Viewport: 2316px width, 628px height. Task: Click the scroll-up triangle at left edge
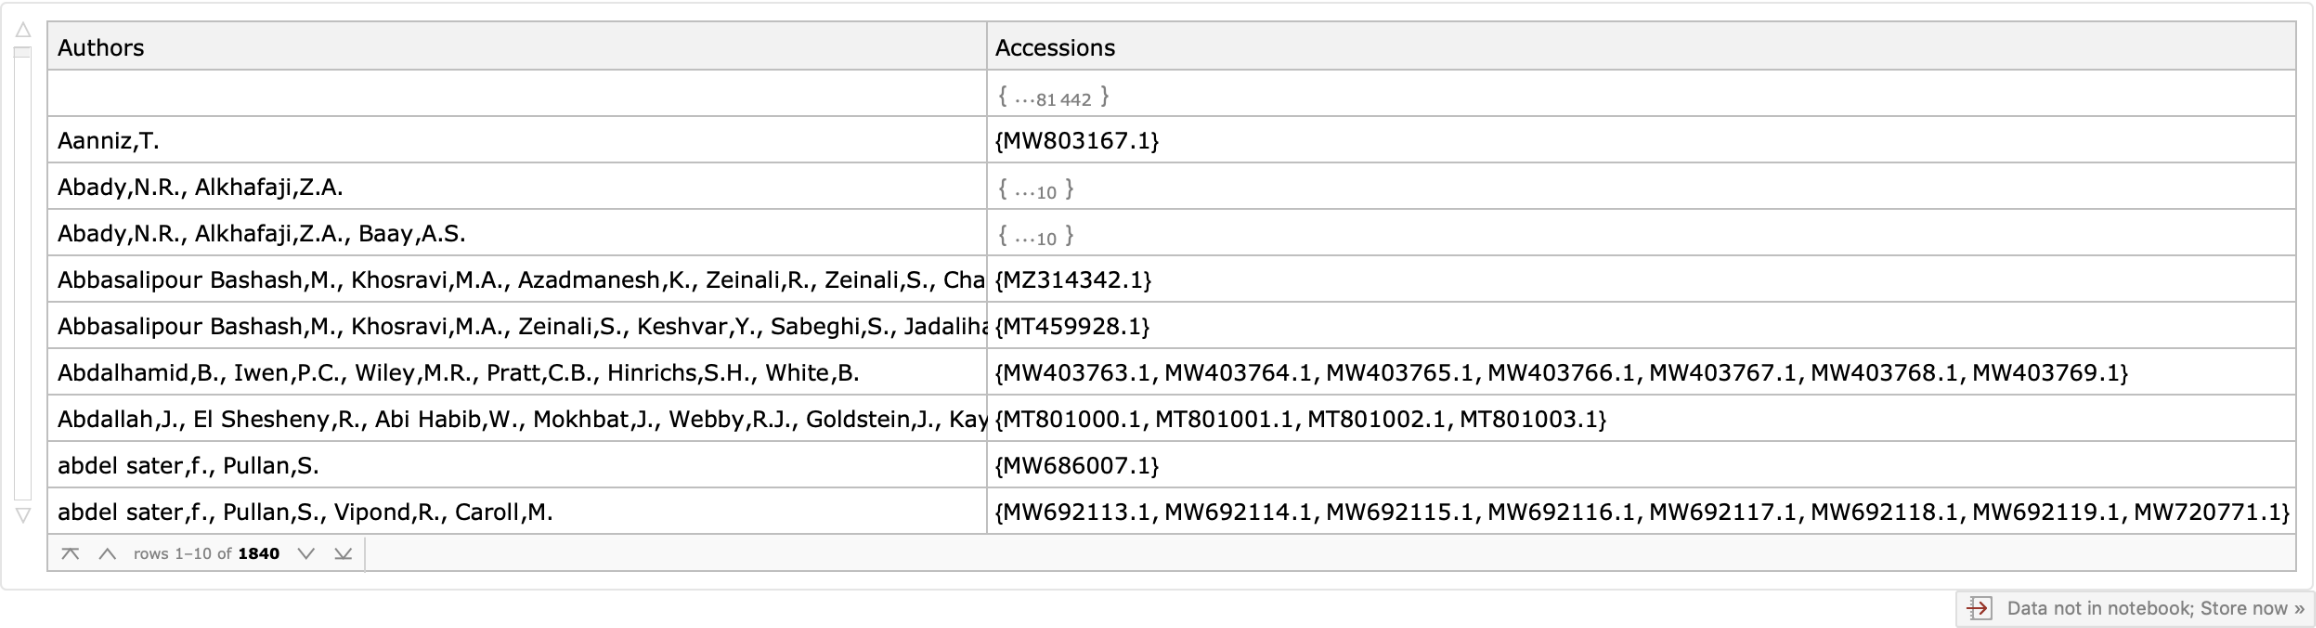click(23, 30)
